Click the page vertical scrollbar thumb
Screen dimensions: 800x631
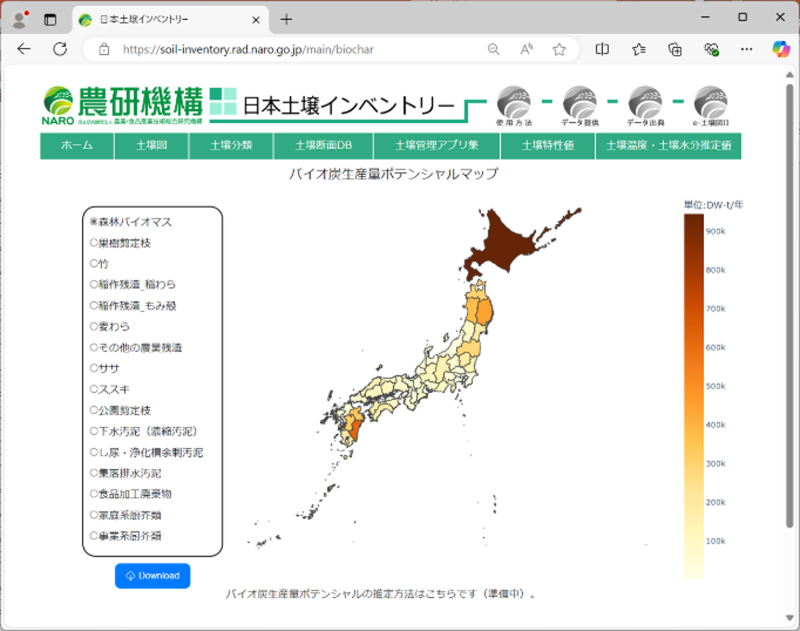coord(789,306)
